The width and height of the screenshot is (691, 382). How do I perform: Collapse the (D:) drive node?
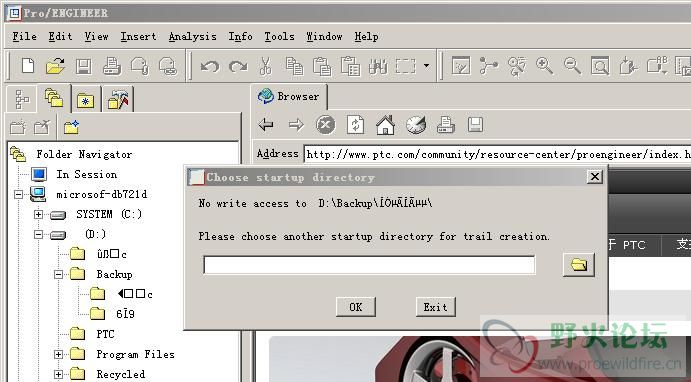38,234
